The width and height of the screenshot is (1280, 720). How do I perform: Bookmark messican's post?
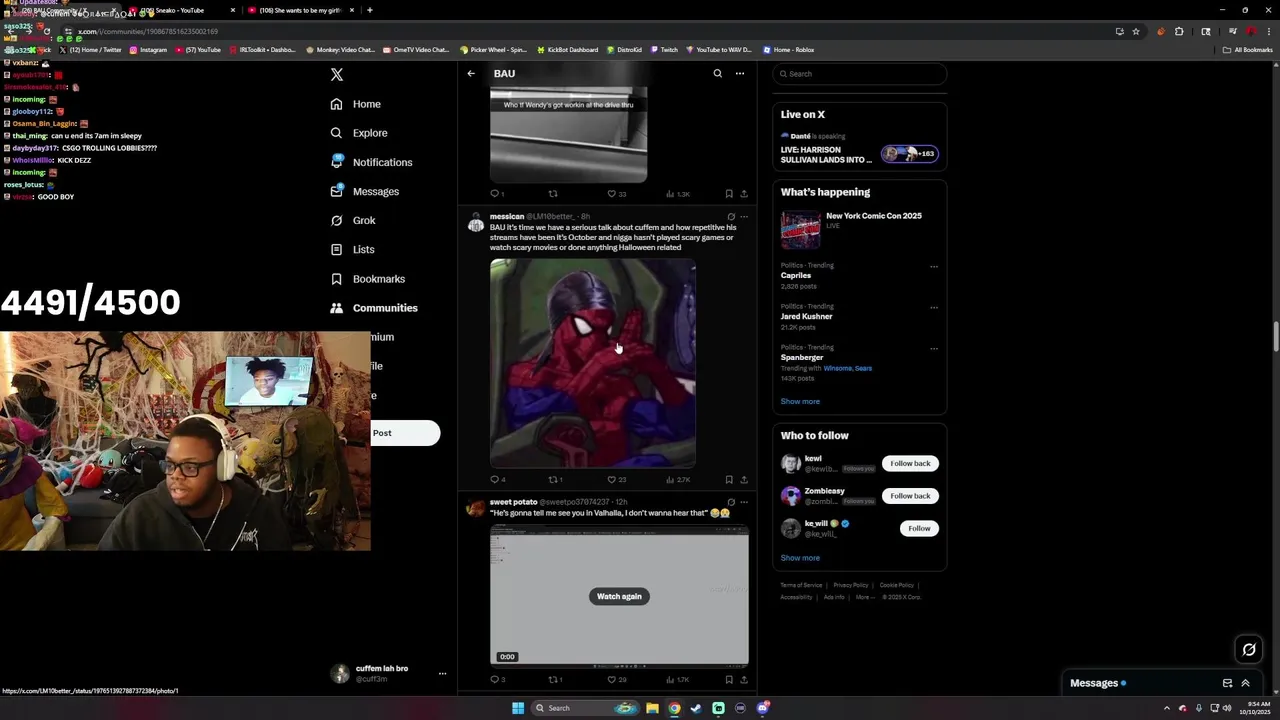click(729, 479)
